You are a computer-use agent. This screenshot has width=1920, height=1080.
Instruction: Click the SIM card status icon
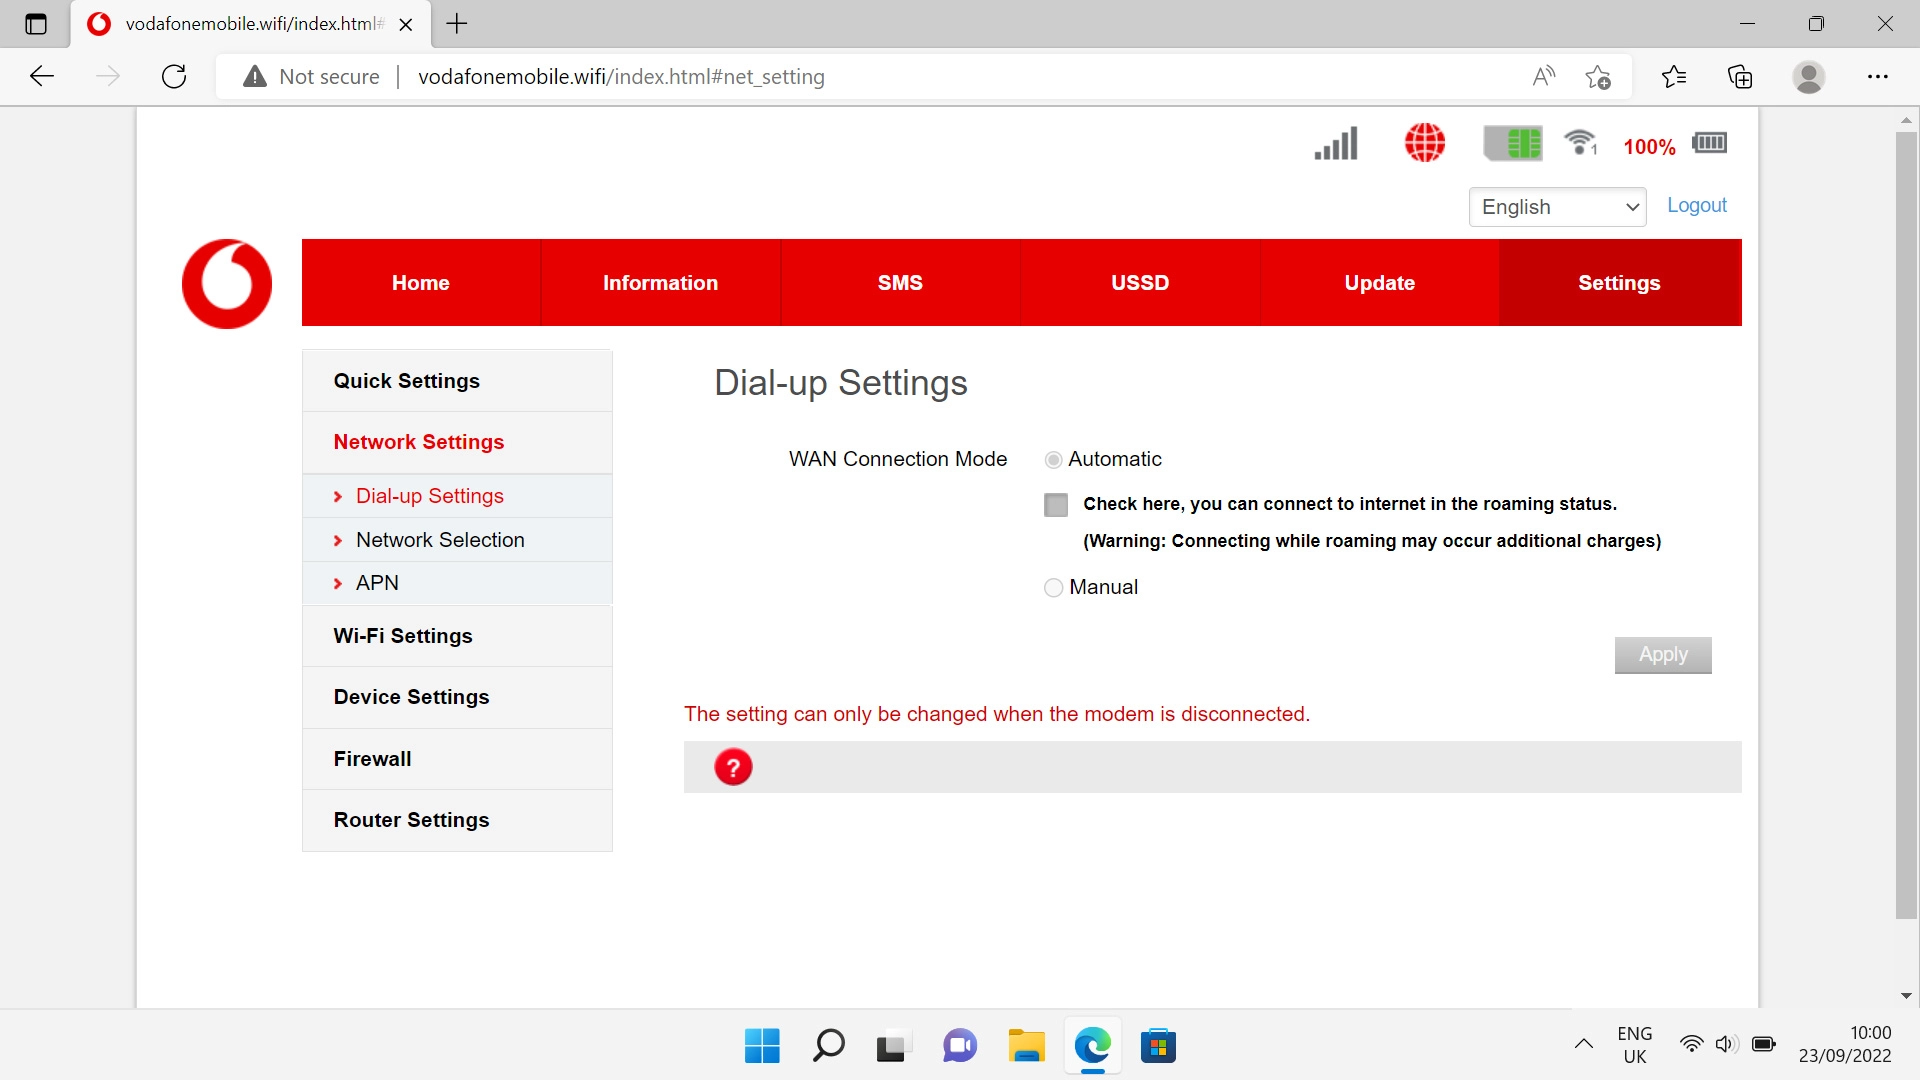click(1513, 143)
